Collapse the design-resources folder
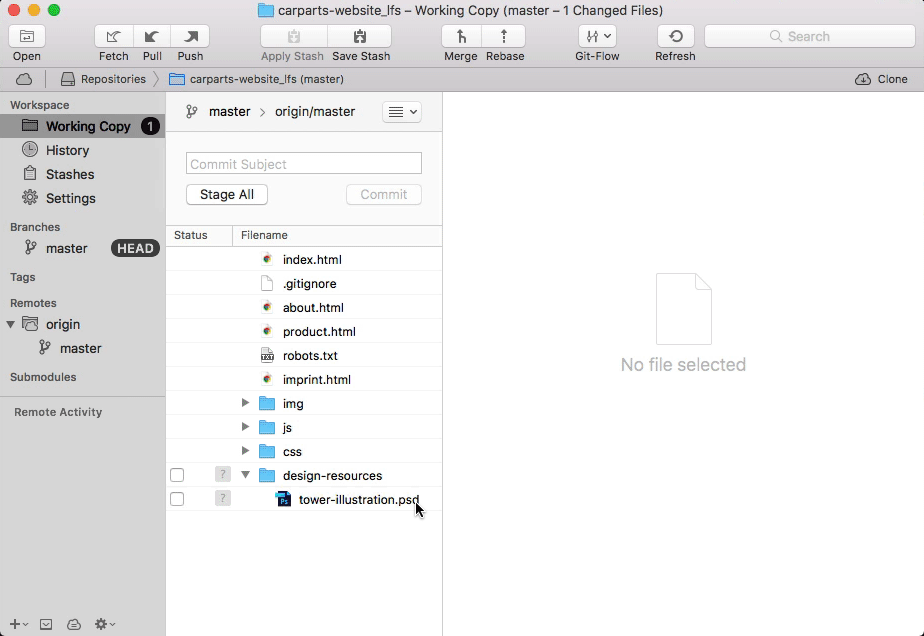The width and height of the screenshot is (924, 636). pyautogui.click(x=245, y=474)
